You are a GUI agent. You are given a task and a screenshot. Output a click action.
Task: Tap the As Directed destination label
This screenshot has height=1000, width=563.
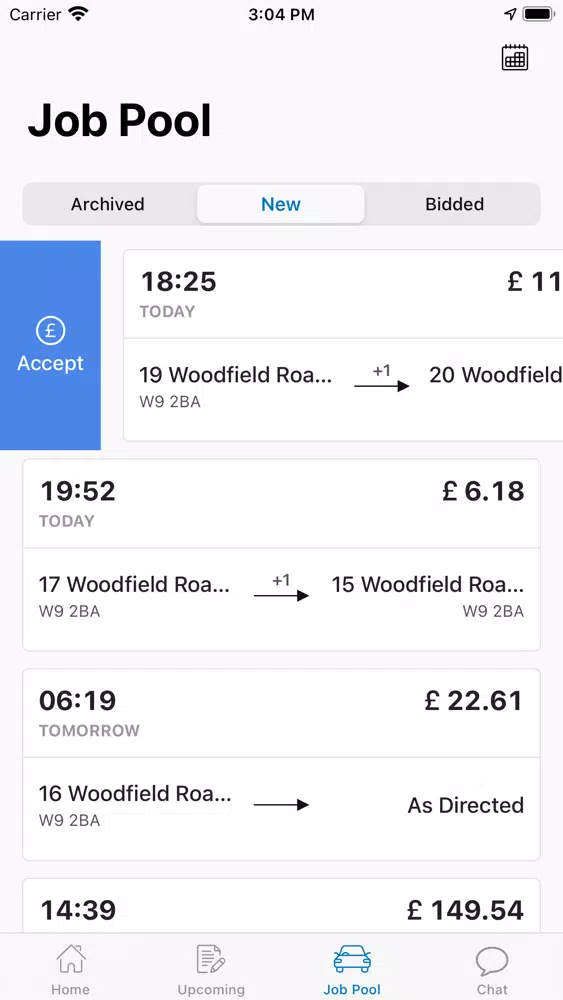coord(465,805)
